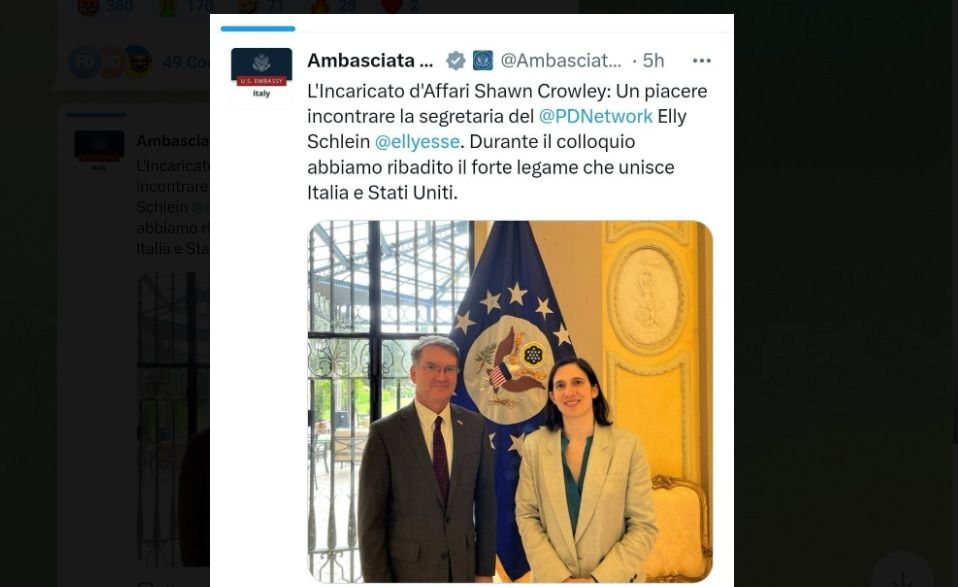Click the government affiliation seal badge
This screenshot has height=587, width=958.
click(x=483, y=60)
